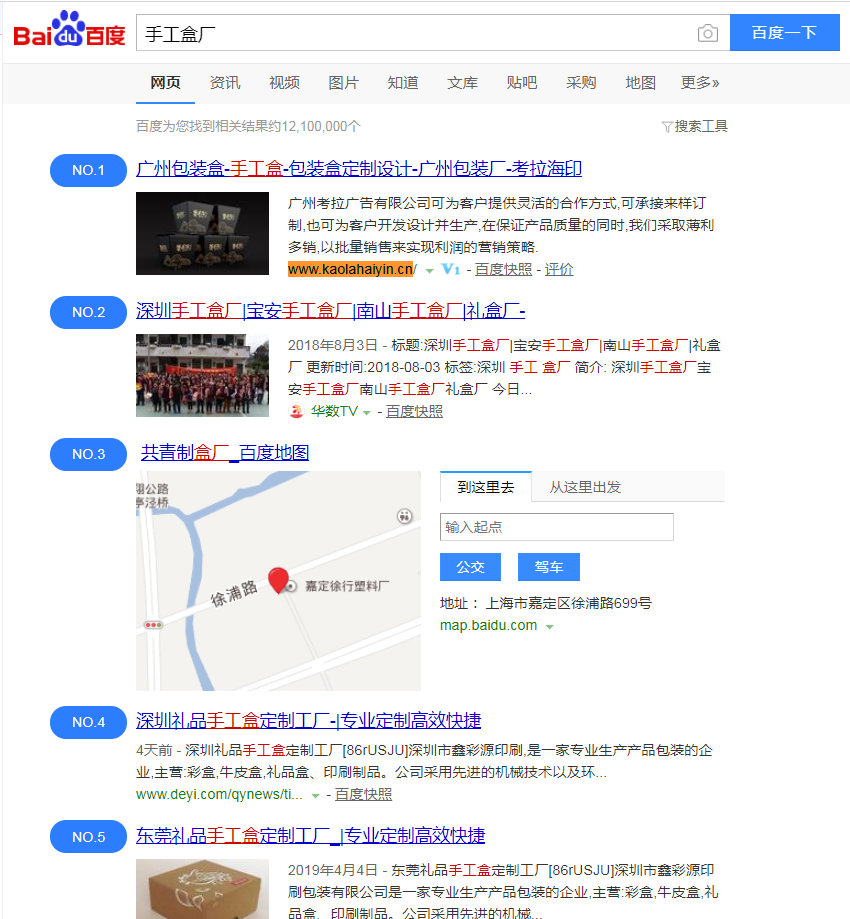Open the 地图 tab
Screen dimensions: 850x919
pyautogui.click(x=640, y=83)
